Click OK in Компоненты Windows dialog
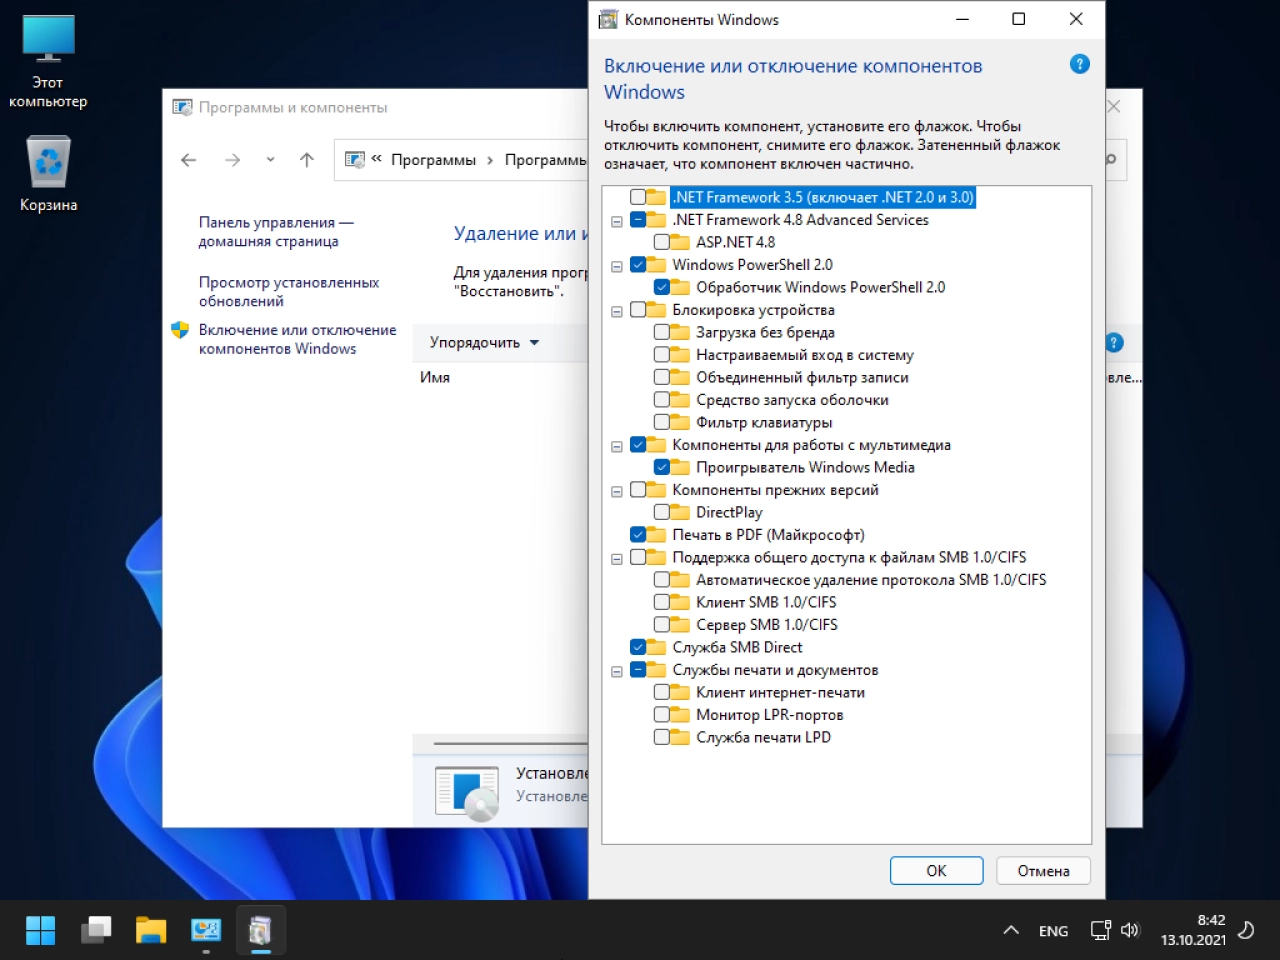Viewport: 1280px width, 960px height. [936, 871]
